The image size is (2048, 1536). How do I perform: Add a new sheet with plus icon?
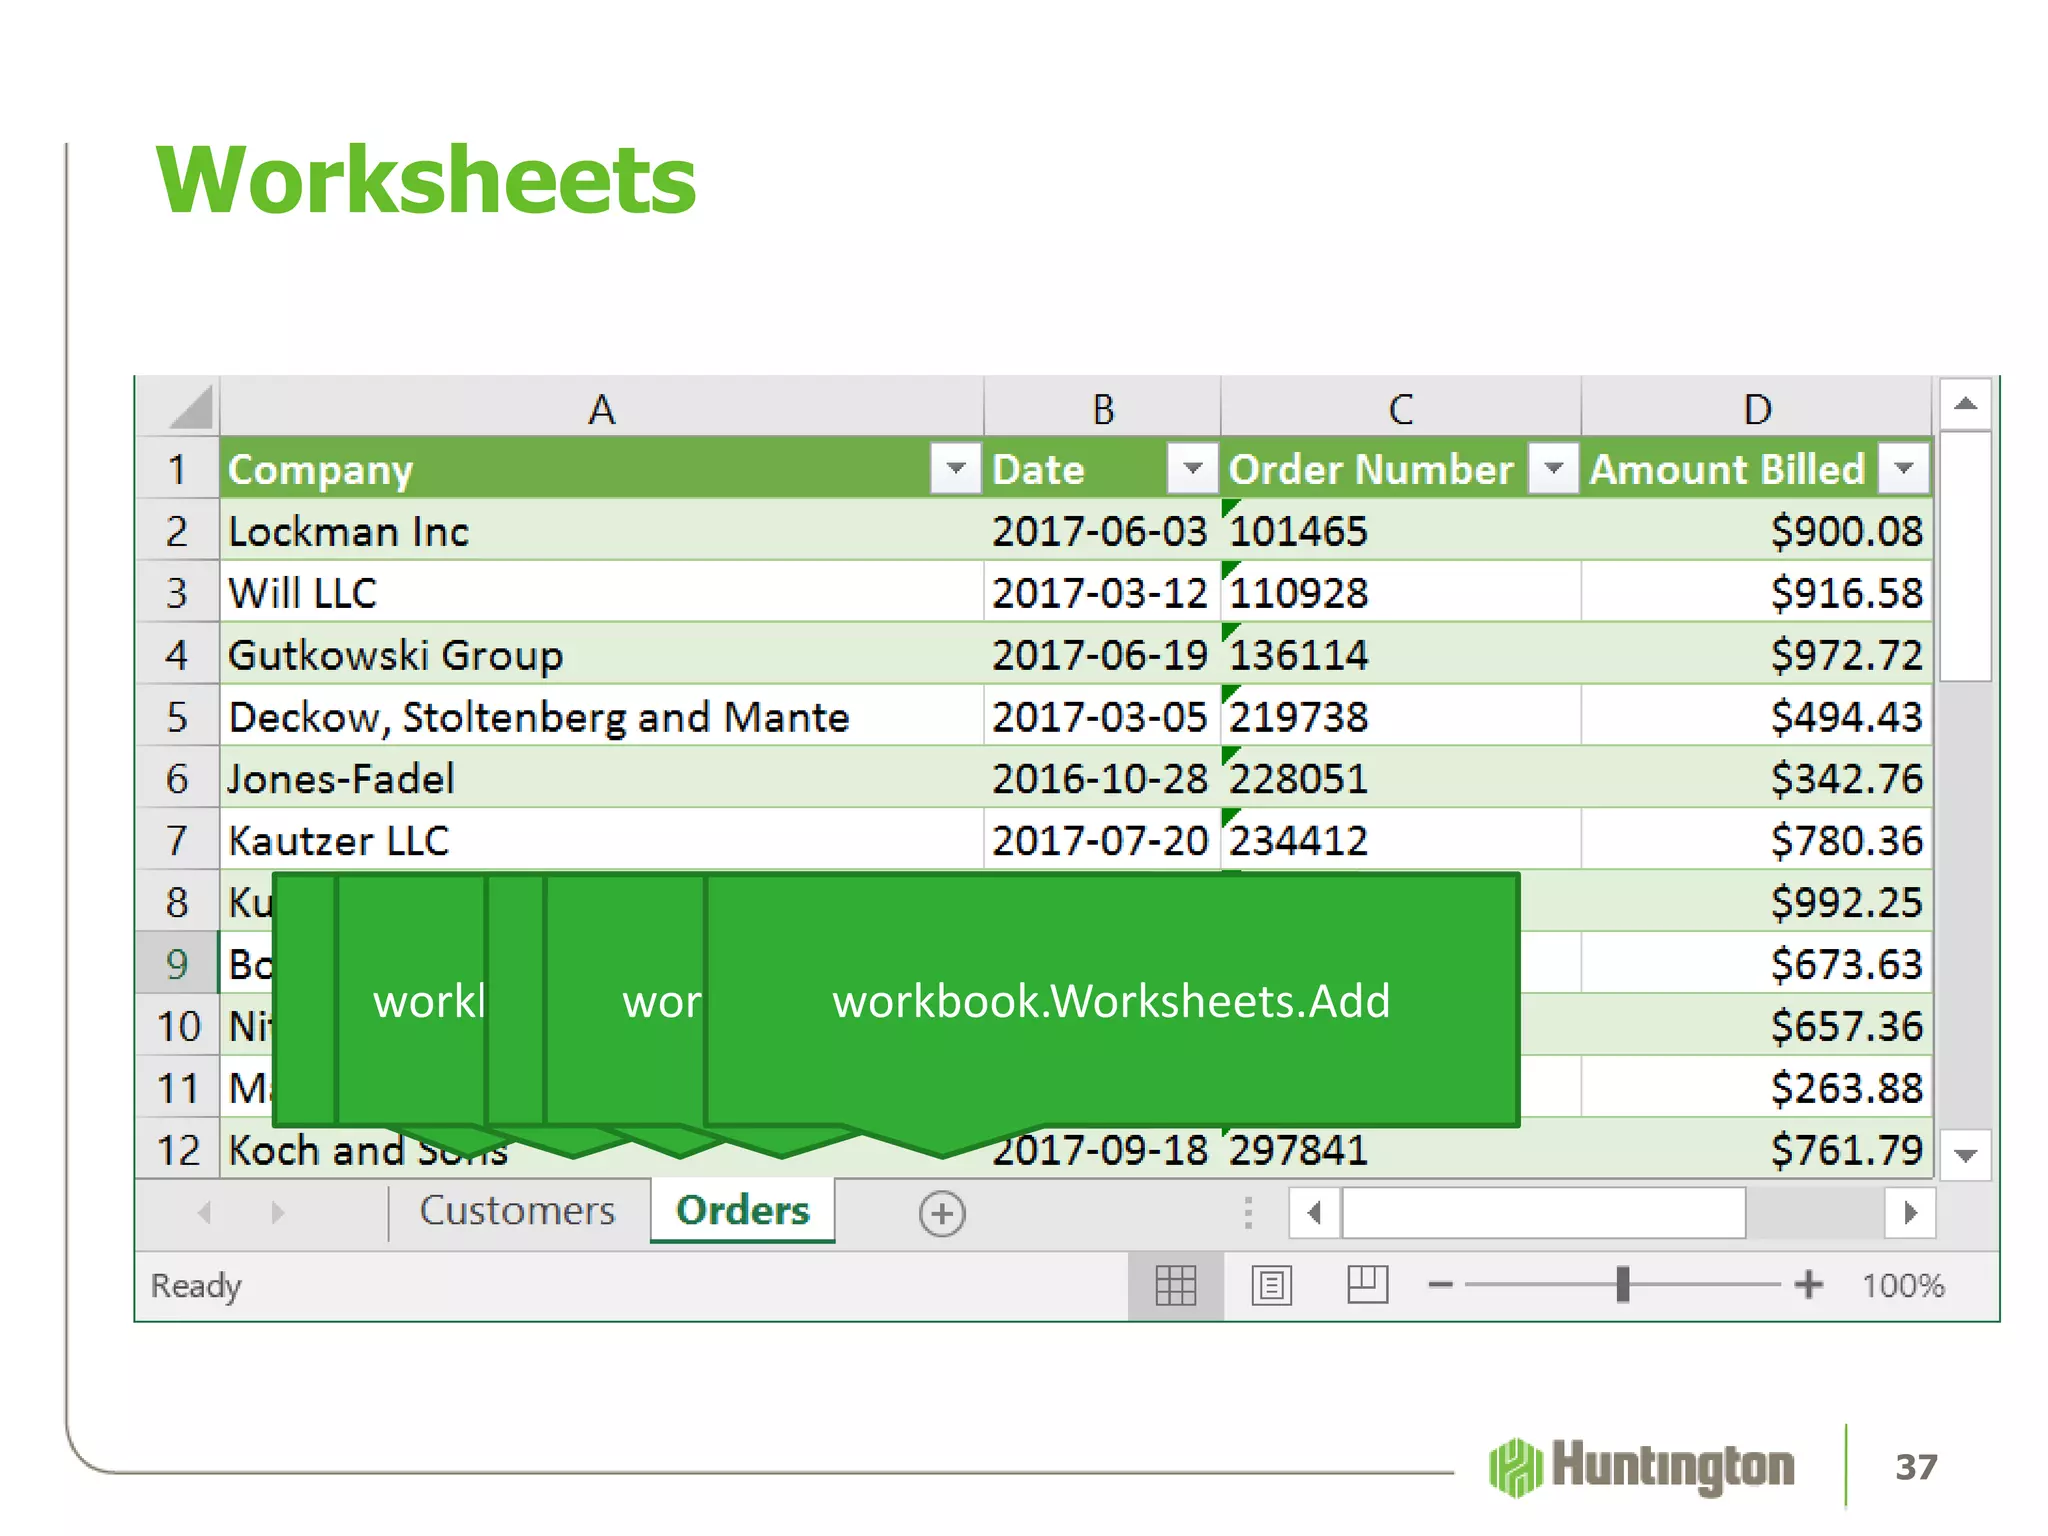click(942, 1214)
